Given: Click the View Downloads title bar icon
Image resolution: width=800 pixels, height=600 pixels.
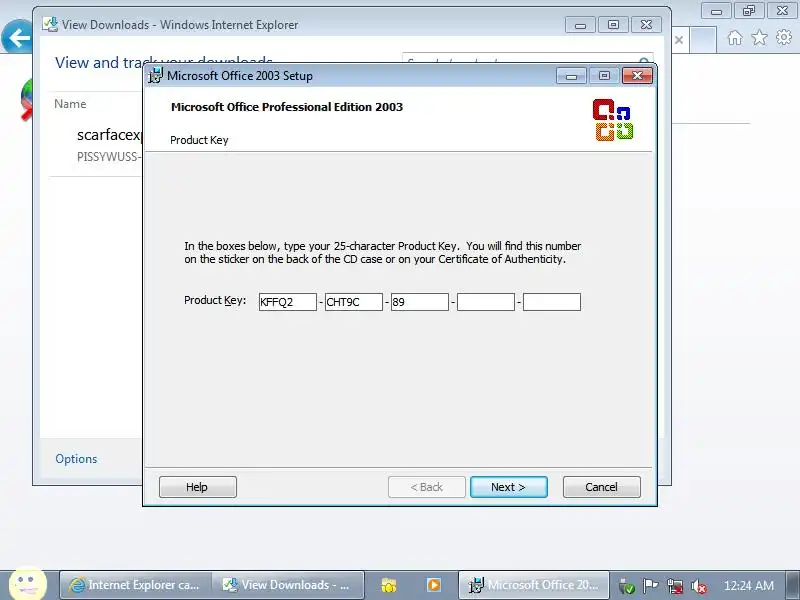Looking at the screenshot, I should click(x=50, y=24).
